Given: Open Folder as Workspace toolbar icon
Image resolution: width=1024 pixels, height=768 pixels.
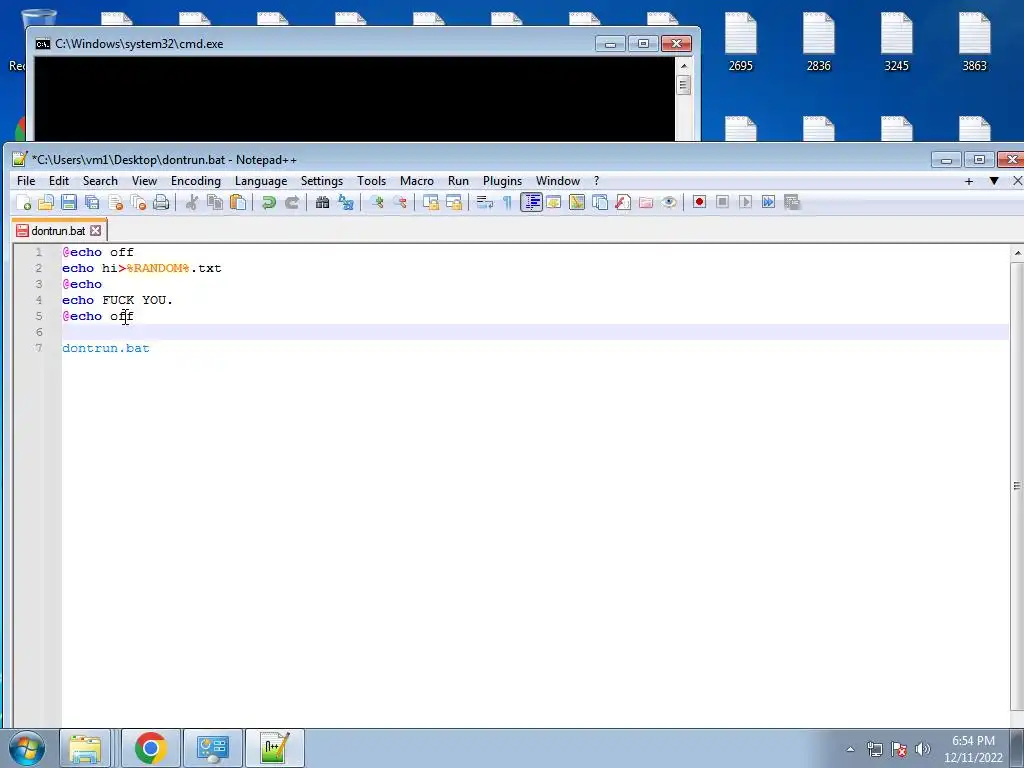Looking at the screenshot, I should point(646,202).
